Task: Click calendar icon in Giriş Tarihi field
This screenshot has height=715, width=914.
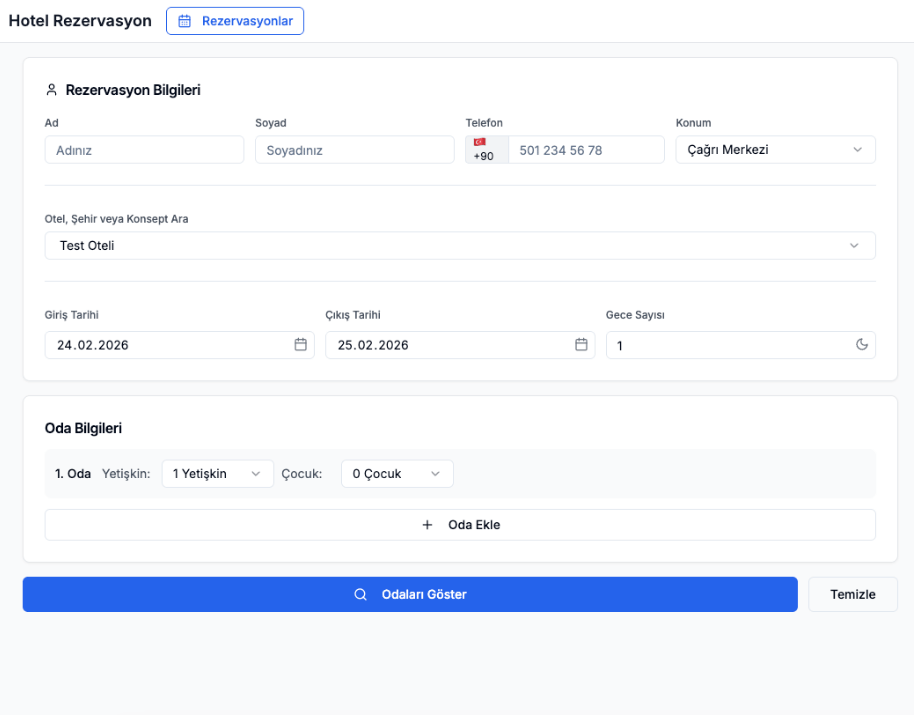Action: [x=300, y=345]
